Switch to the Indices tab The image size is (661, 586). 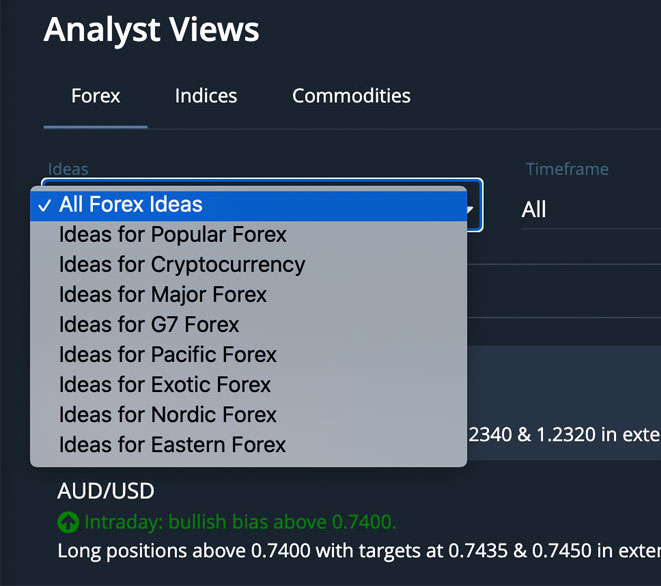[206, 96]
